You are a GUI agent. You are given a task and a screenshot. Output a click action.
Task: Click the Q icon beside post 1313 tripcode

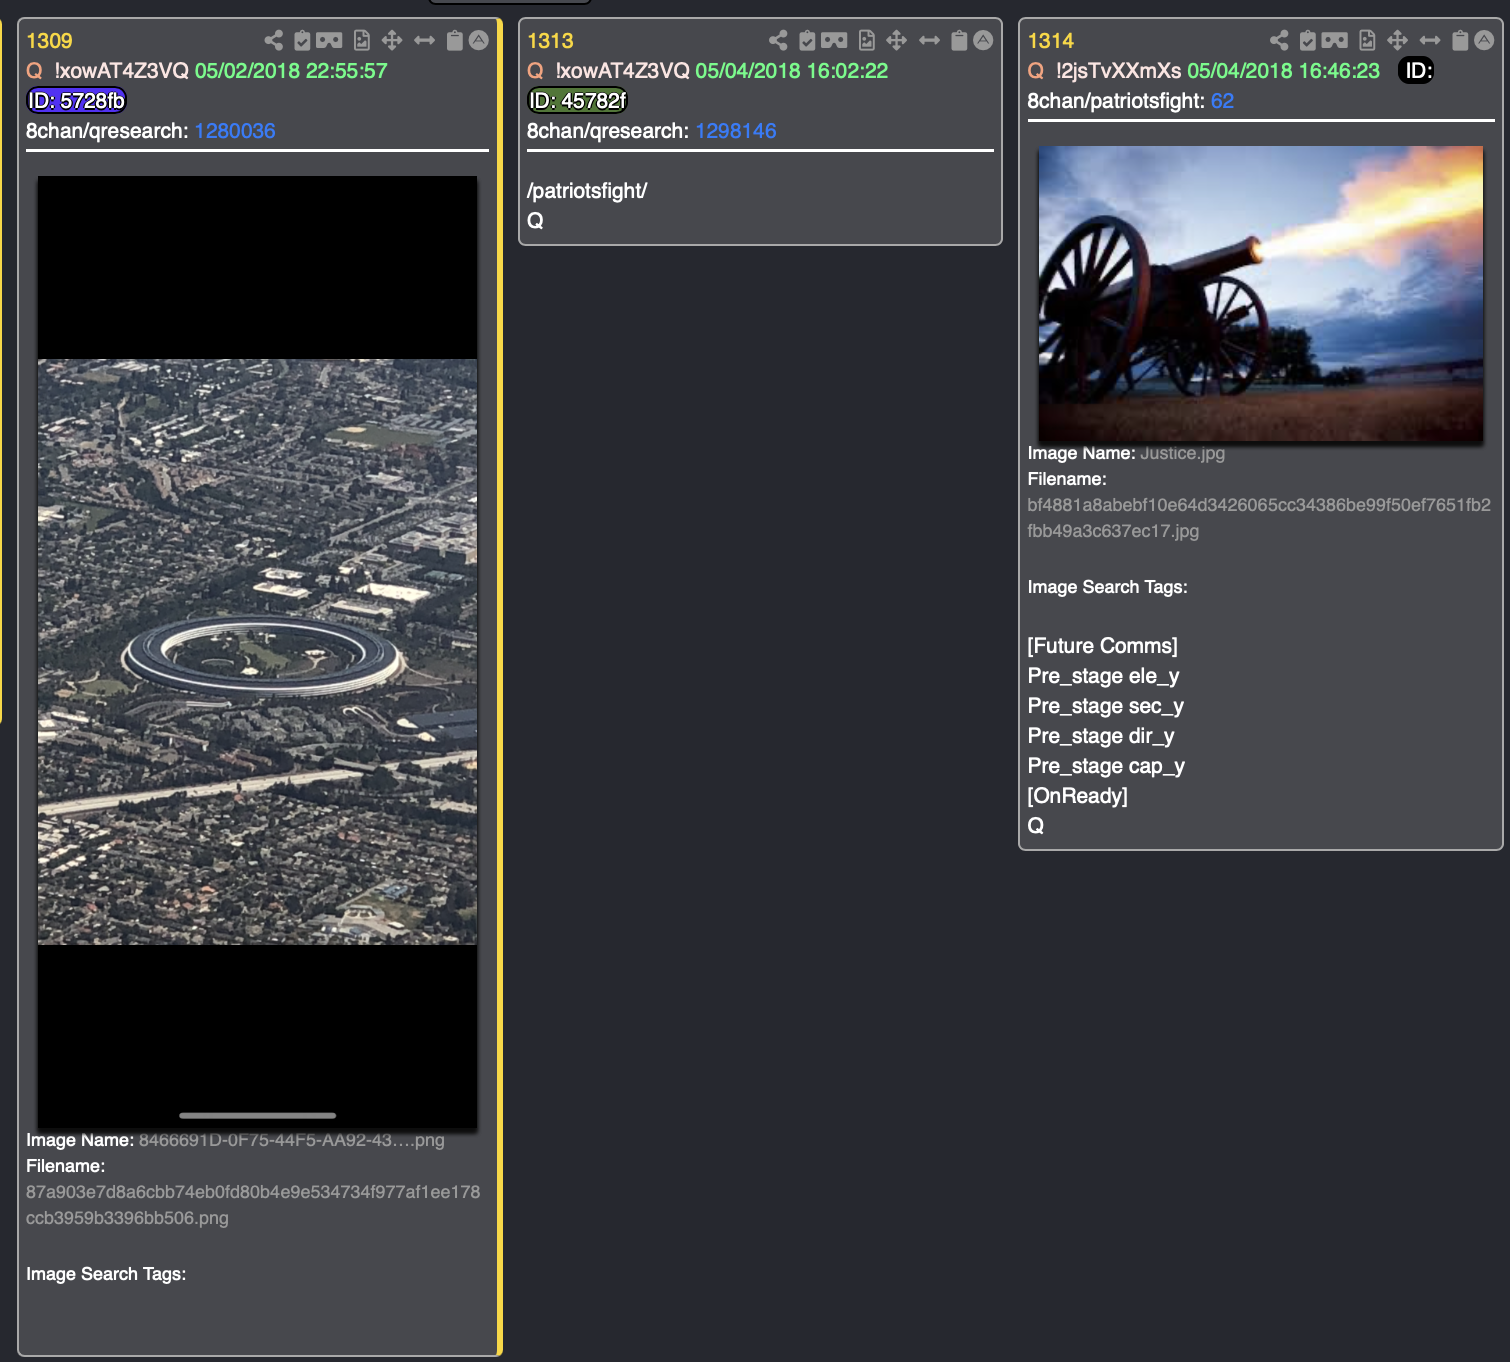point(536,71)
